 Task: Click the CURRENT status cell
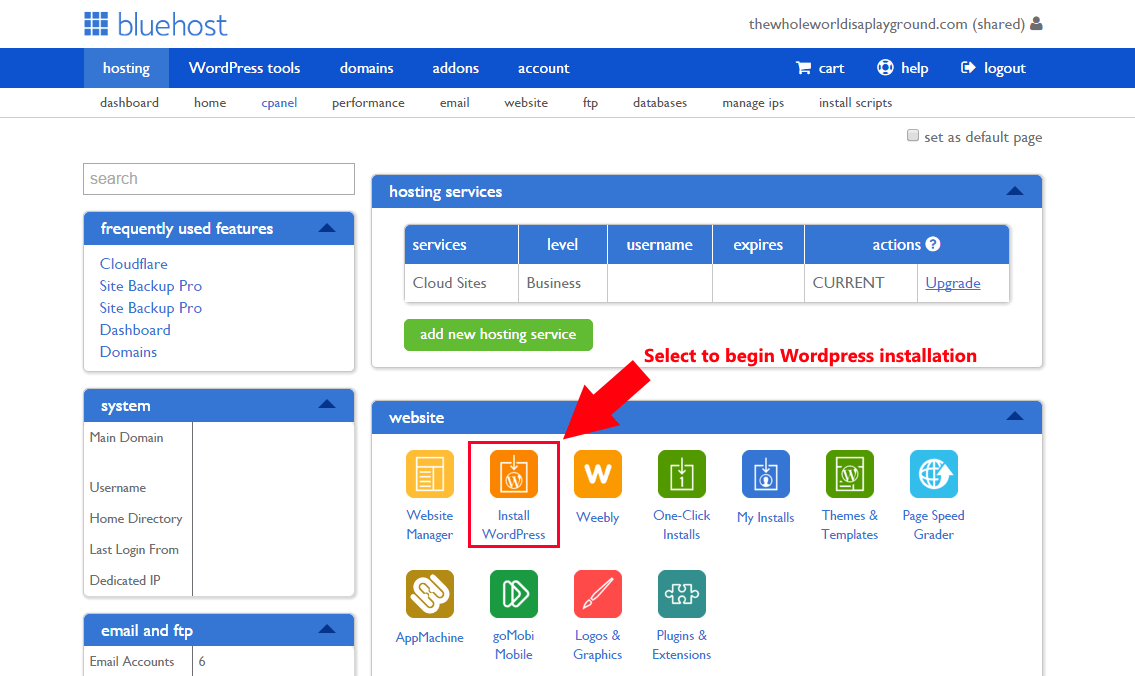(x=861, y=283)
